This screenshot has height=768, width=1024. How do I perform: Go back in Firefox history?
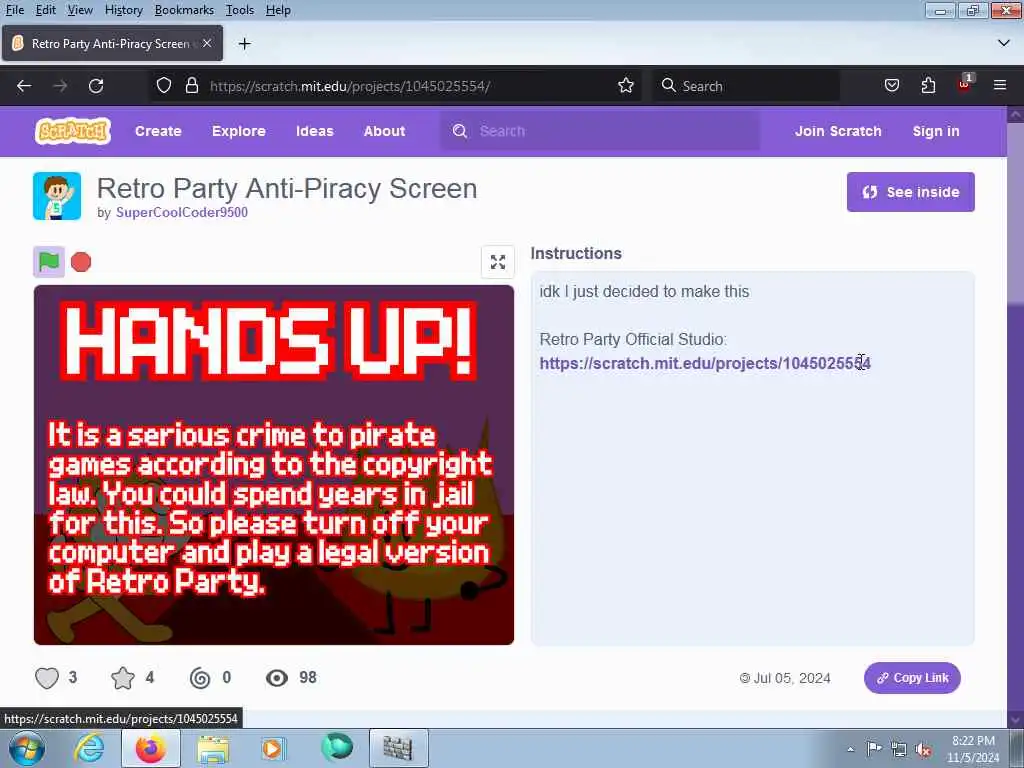coord(24,86)
